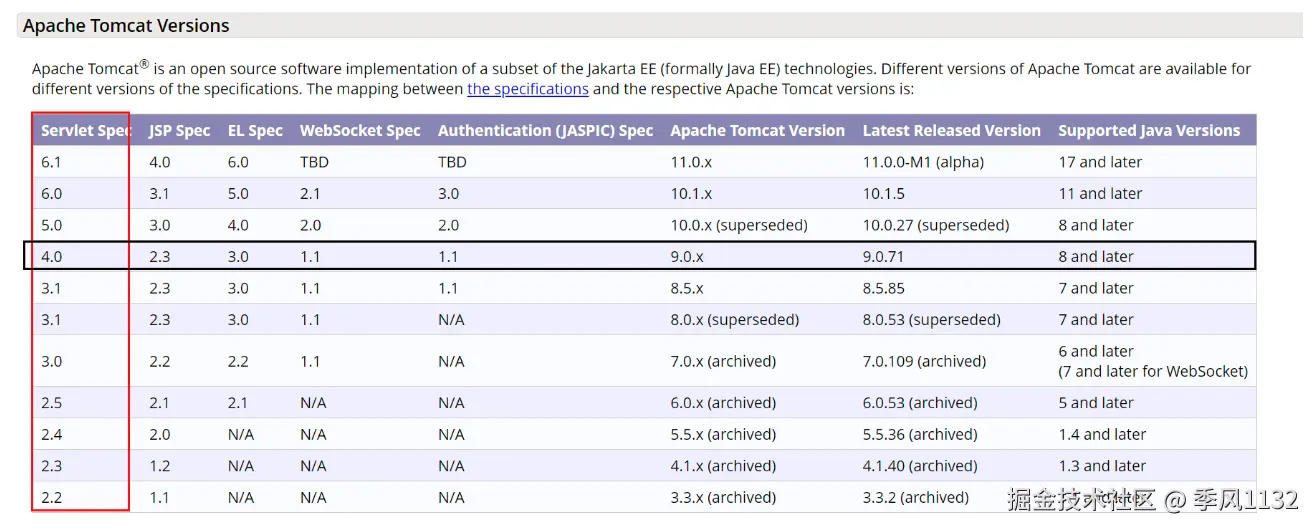Open the specifications hyperlink
This screenshot has height=531, width=1316.
click(527, 89)
